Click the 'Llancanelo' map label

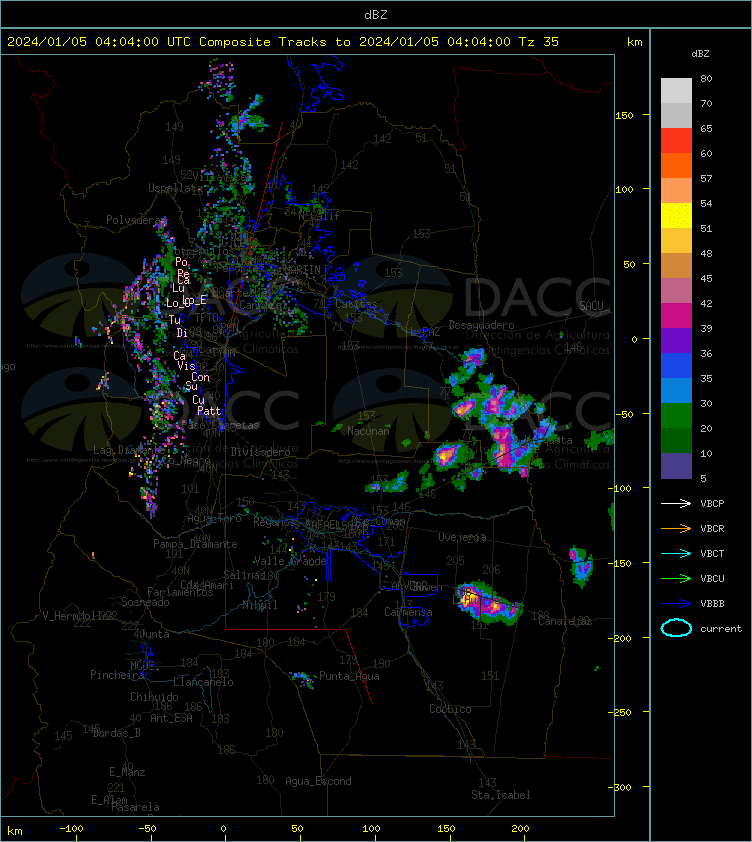[203, 683]
